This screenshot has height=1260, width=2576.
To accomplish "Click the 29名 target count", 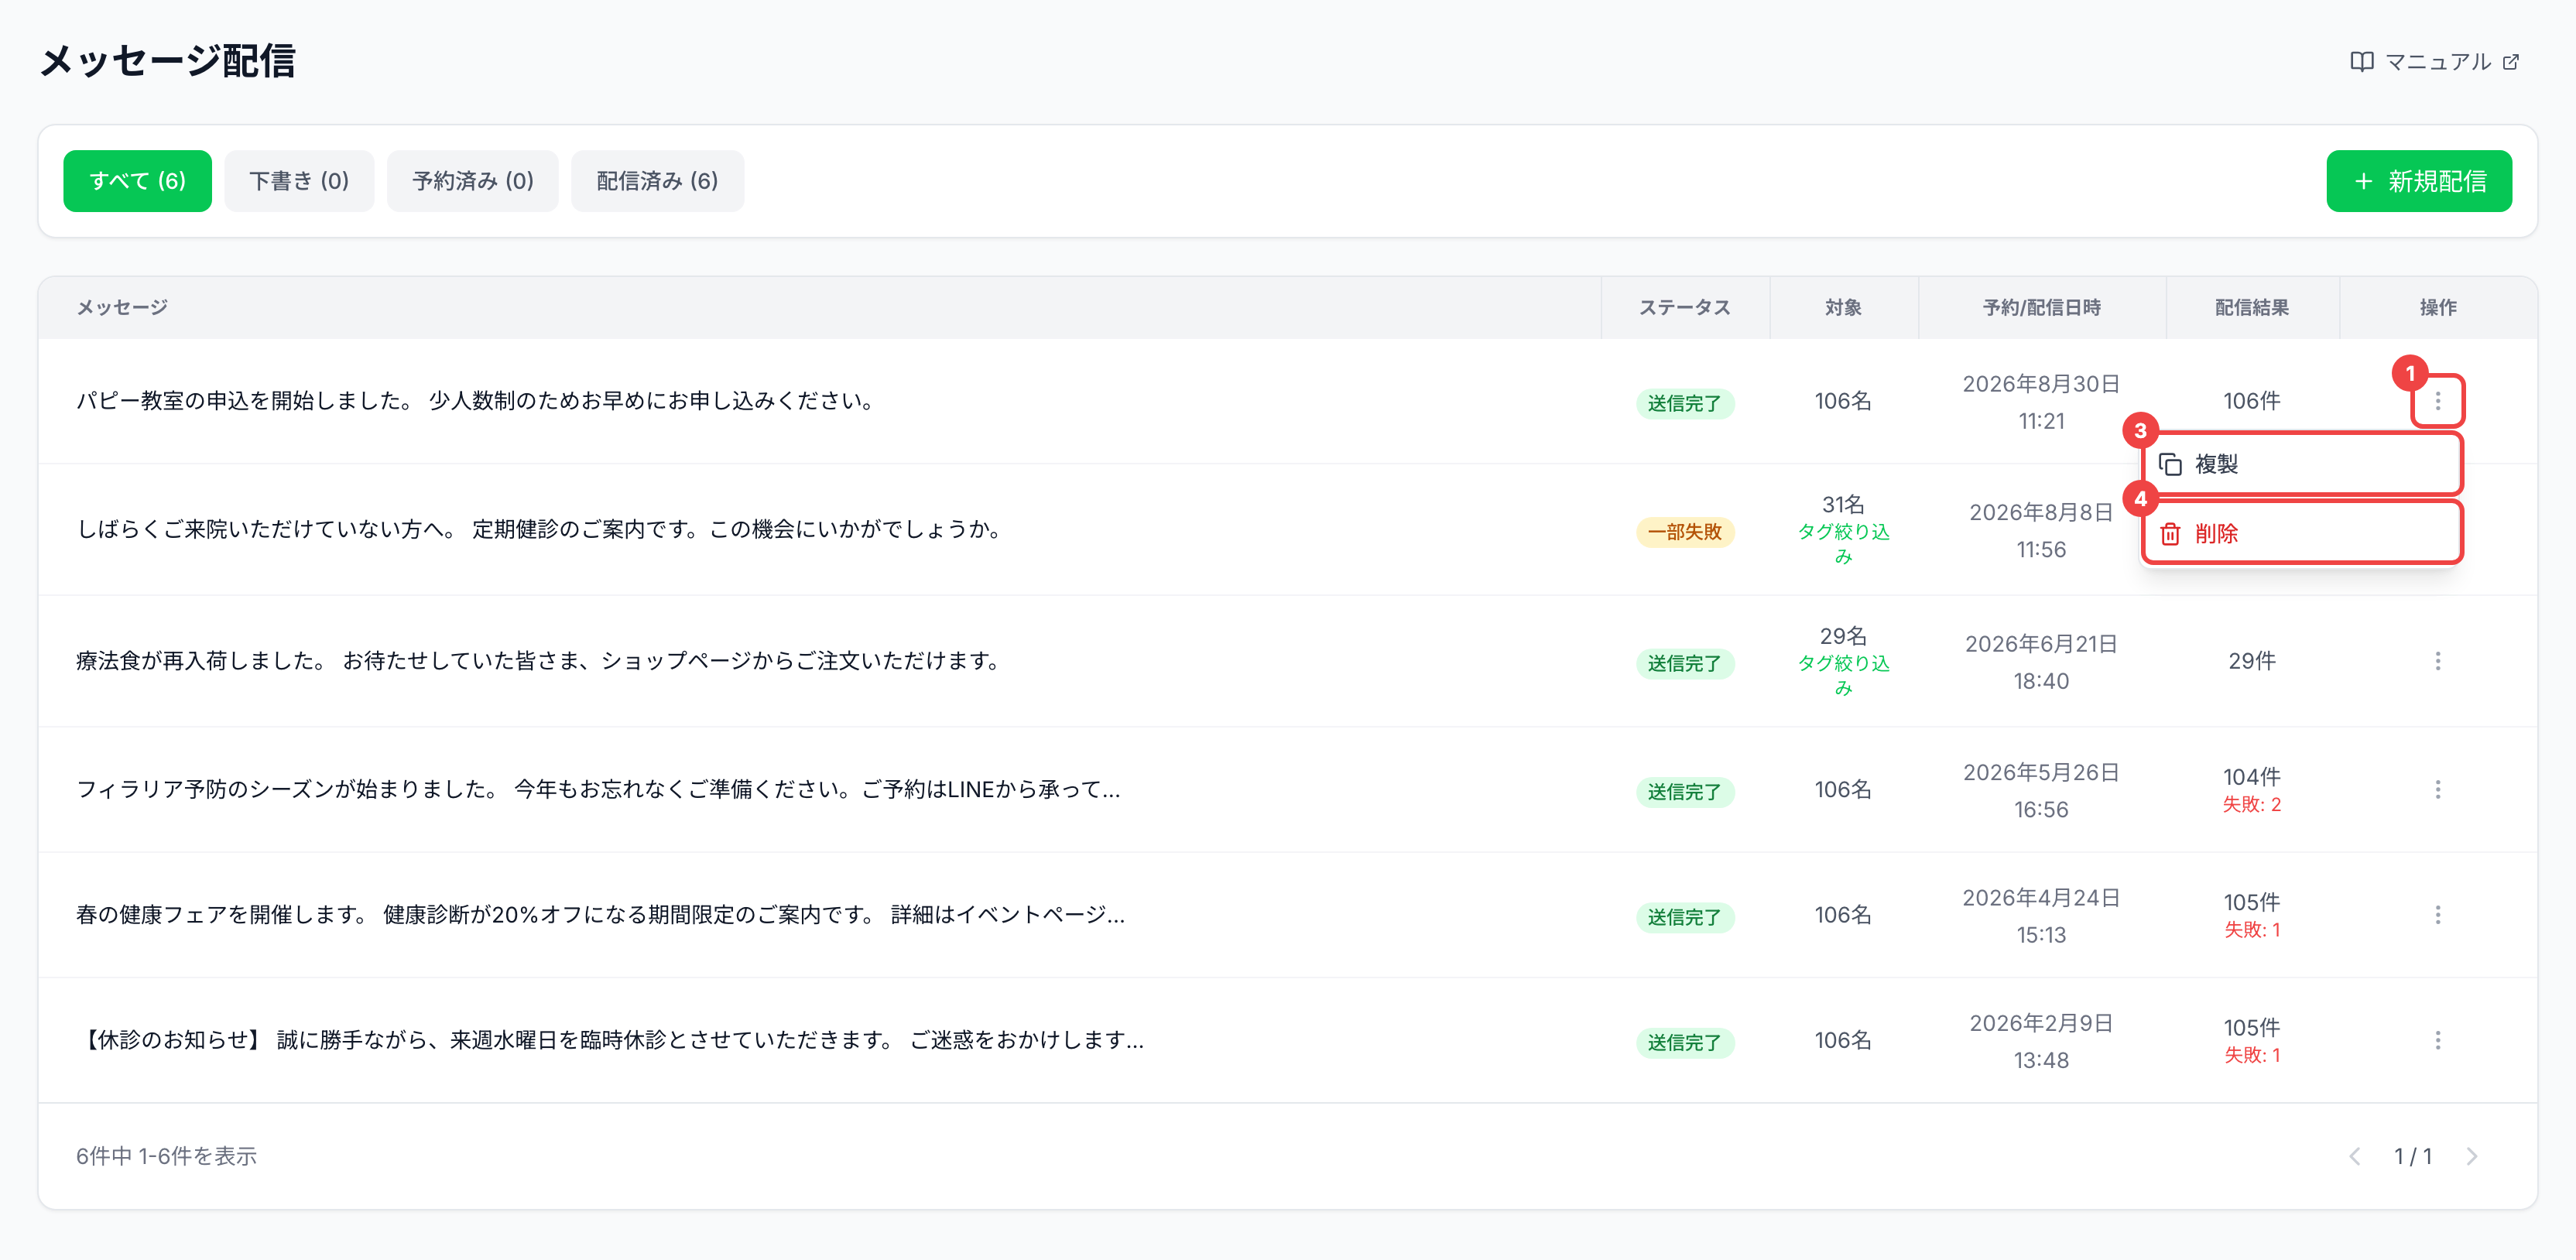I will [1842, 637].
